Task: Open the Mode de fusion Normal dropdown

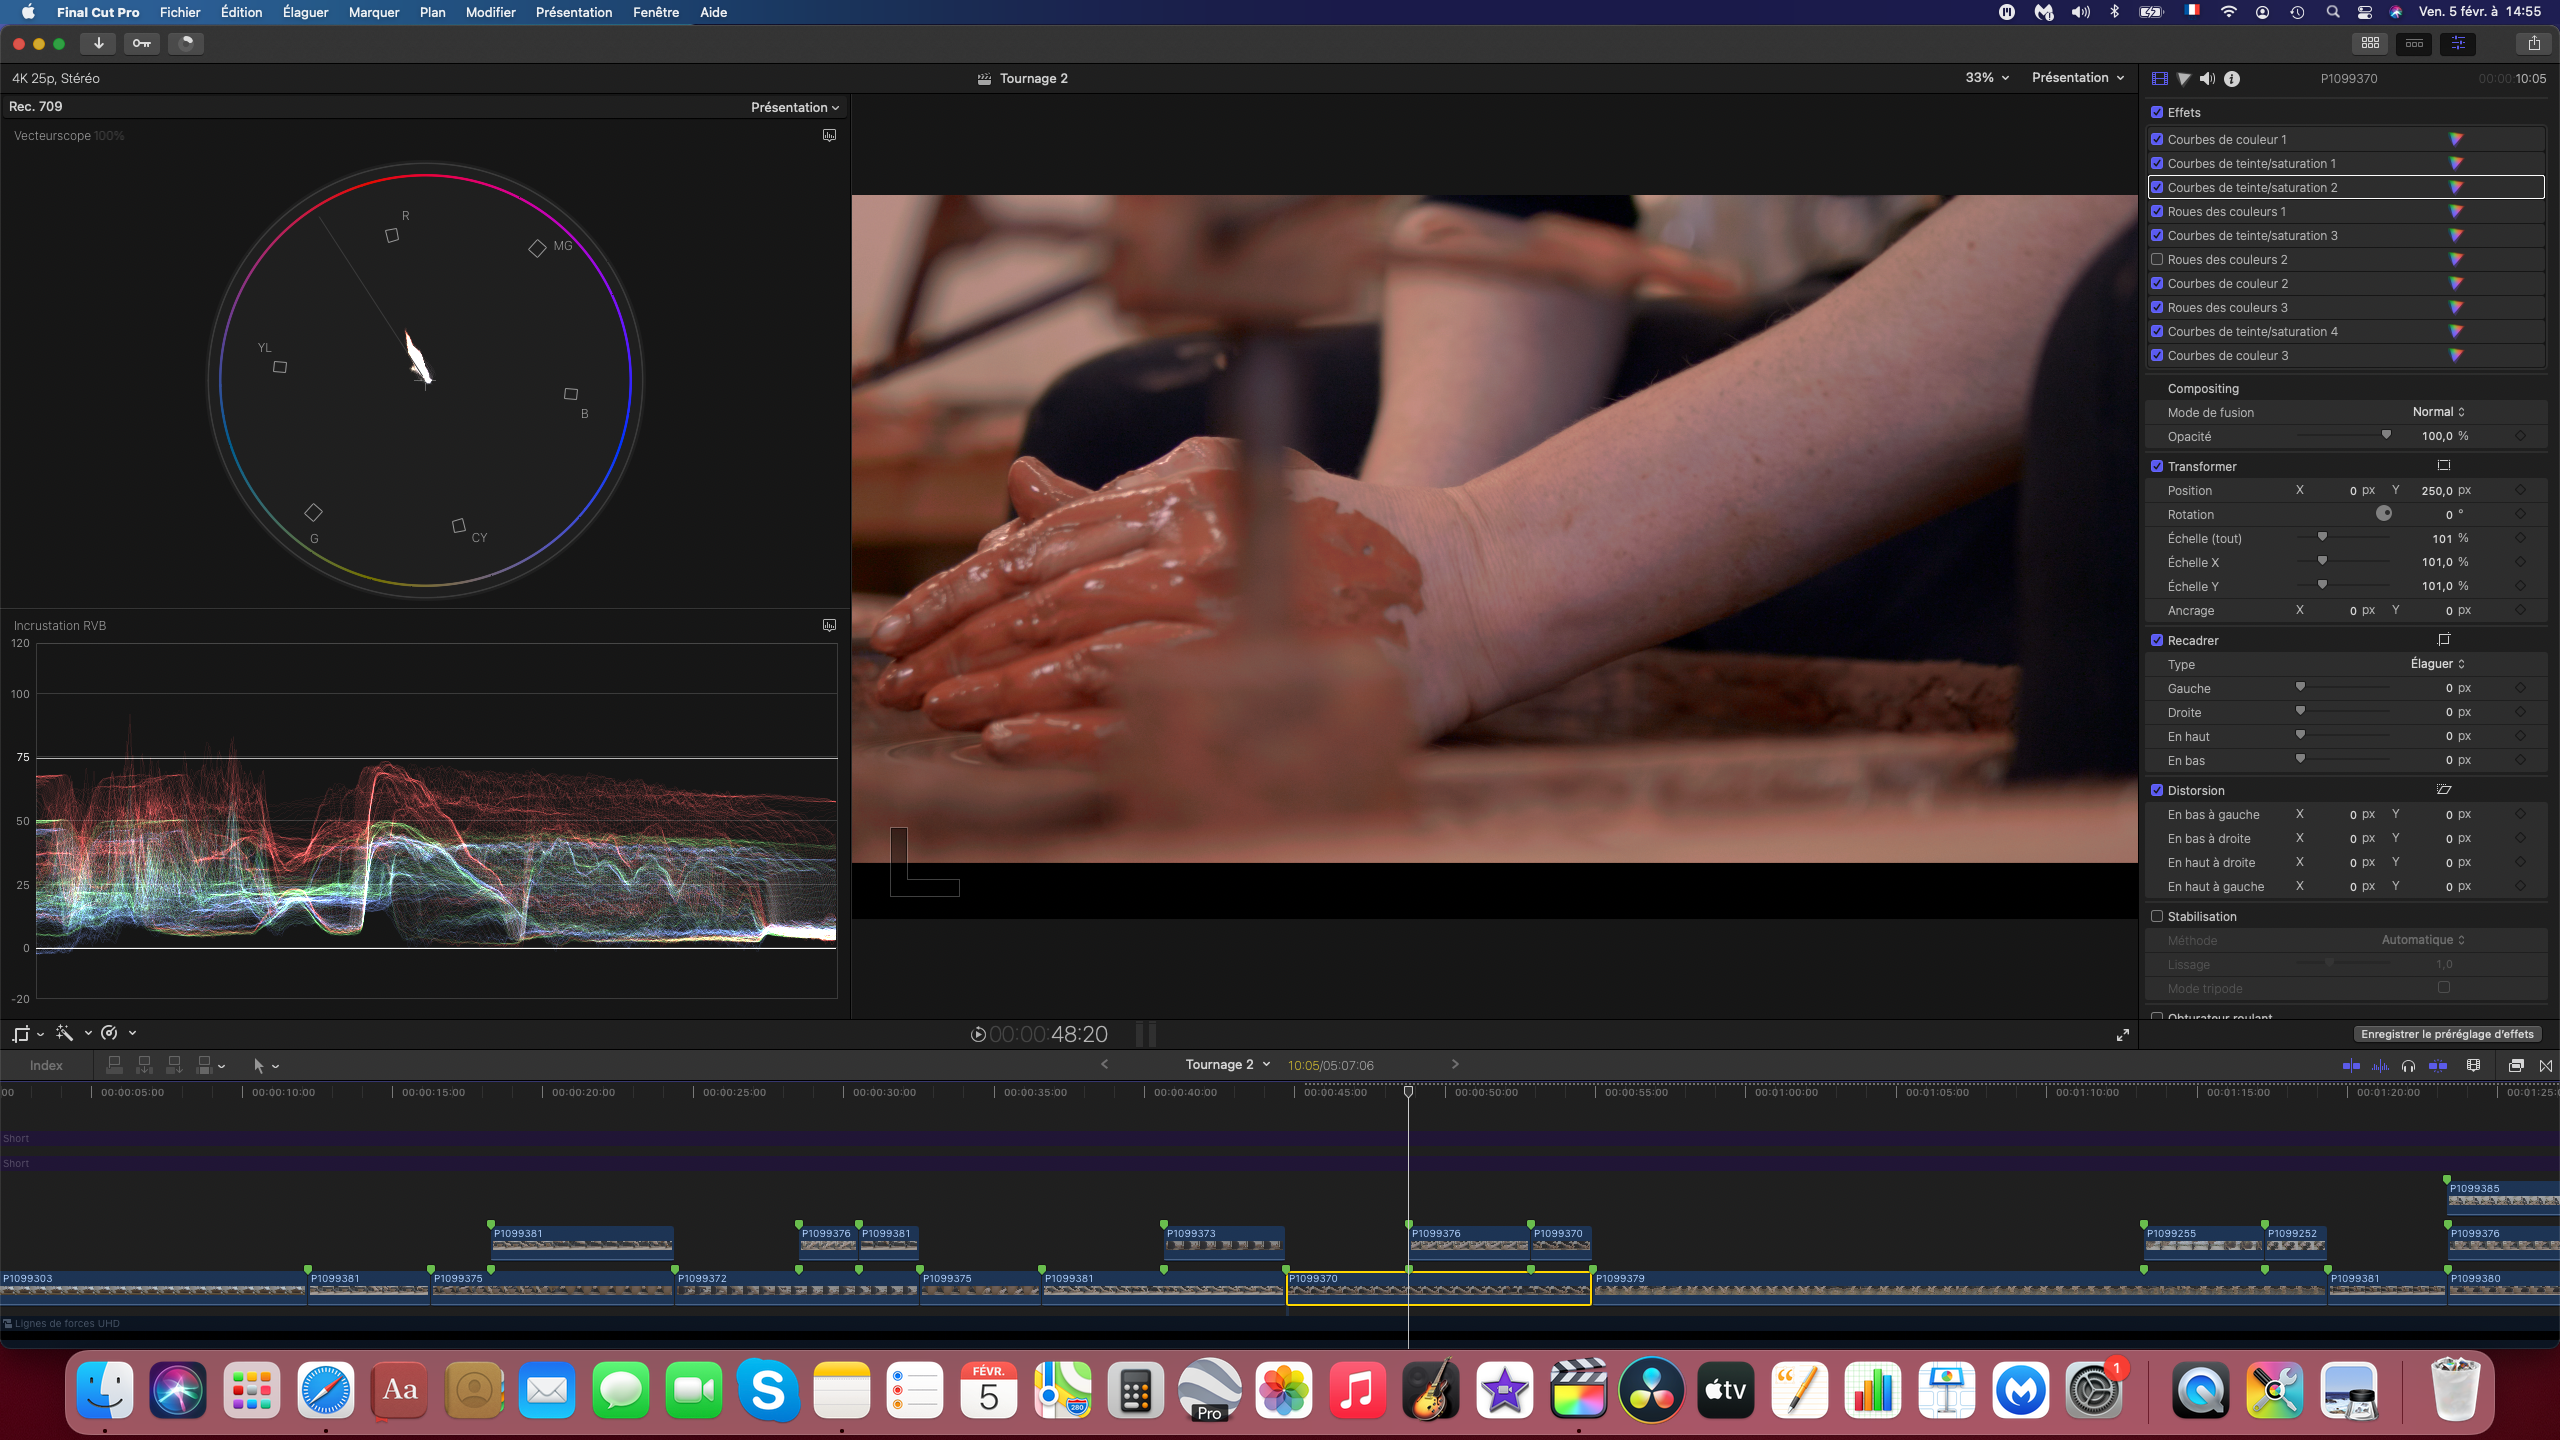Action: [2438, 412]
